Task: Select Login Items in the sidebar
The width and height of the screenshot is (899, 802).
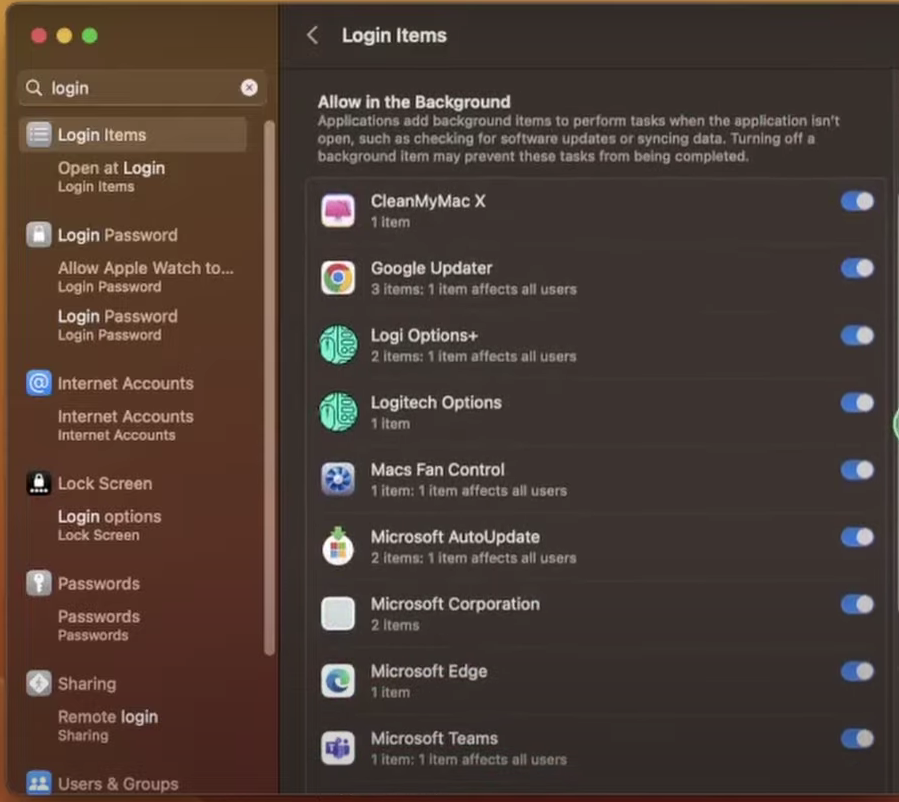Action: click(134, 135)
